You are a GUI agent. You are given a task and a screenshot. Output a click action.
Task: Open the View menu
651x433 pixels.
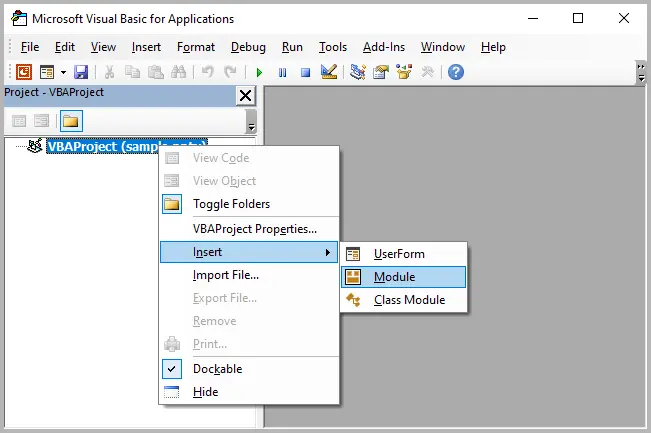[x=103, y=47]
